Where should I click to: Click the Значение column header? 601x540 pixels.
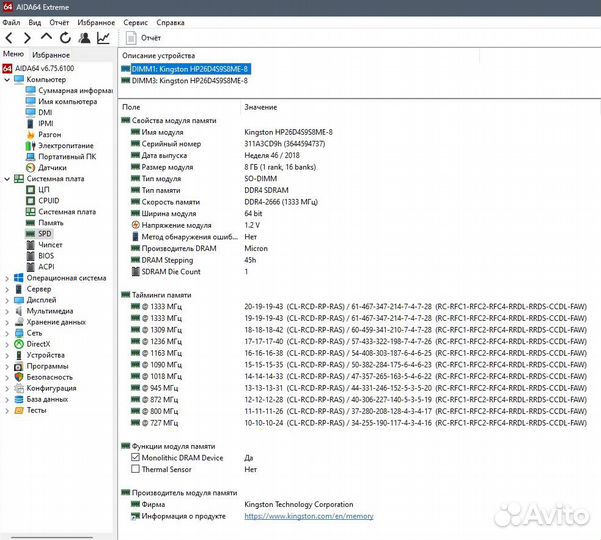click(261, 107)
